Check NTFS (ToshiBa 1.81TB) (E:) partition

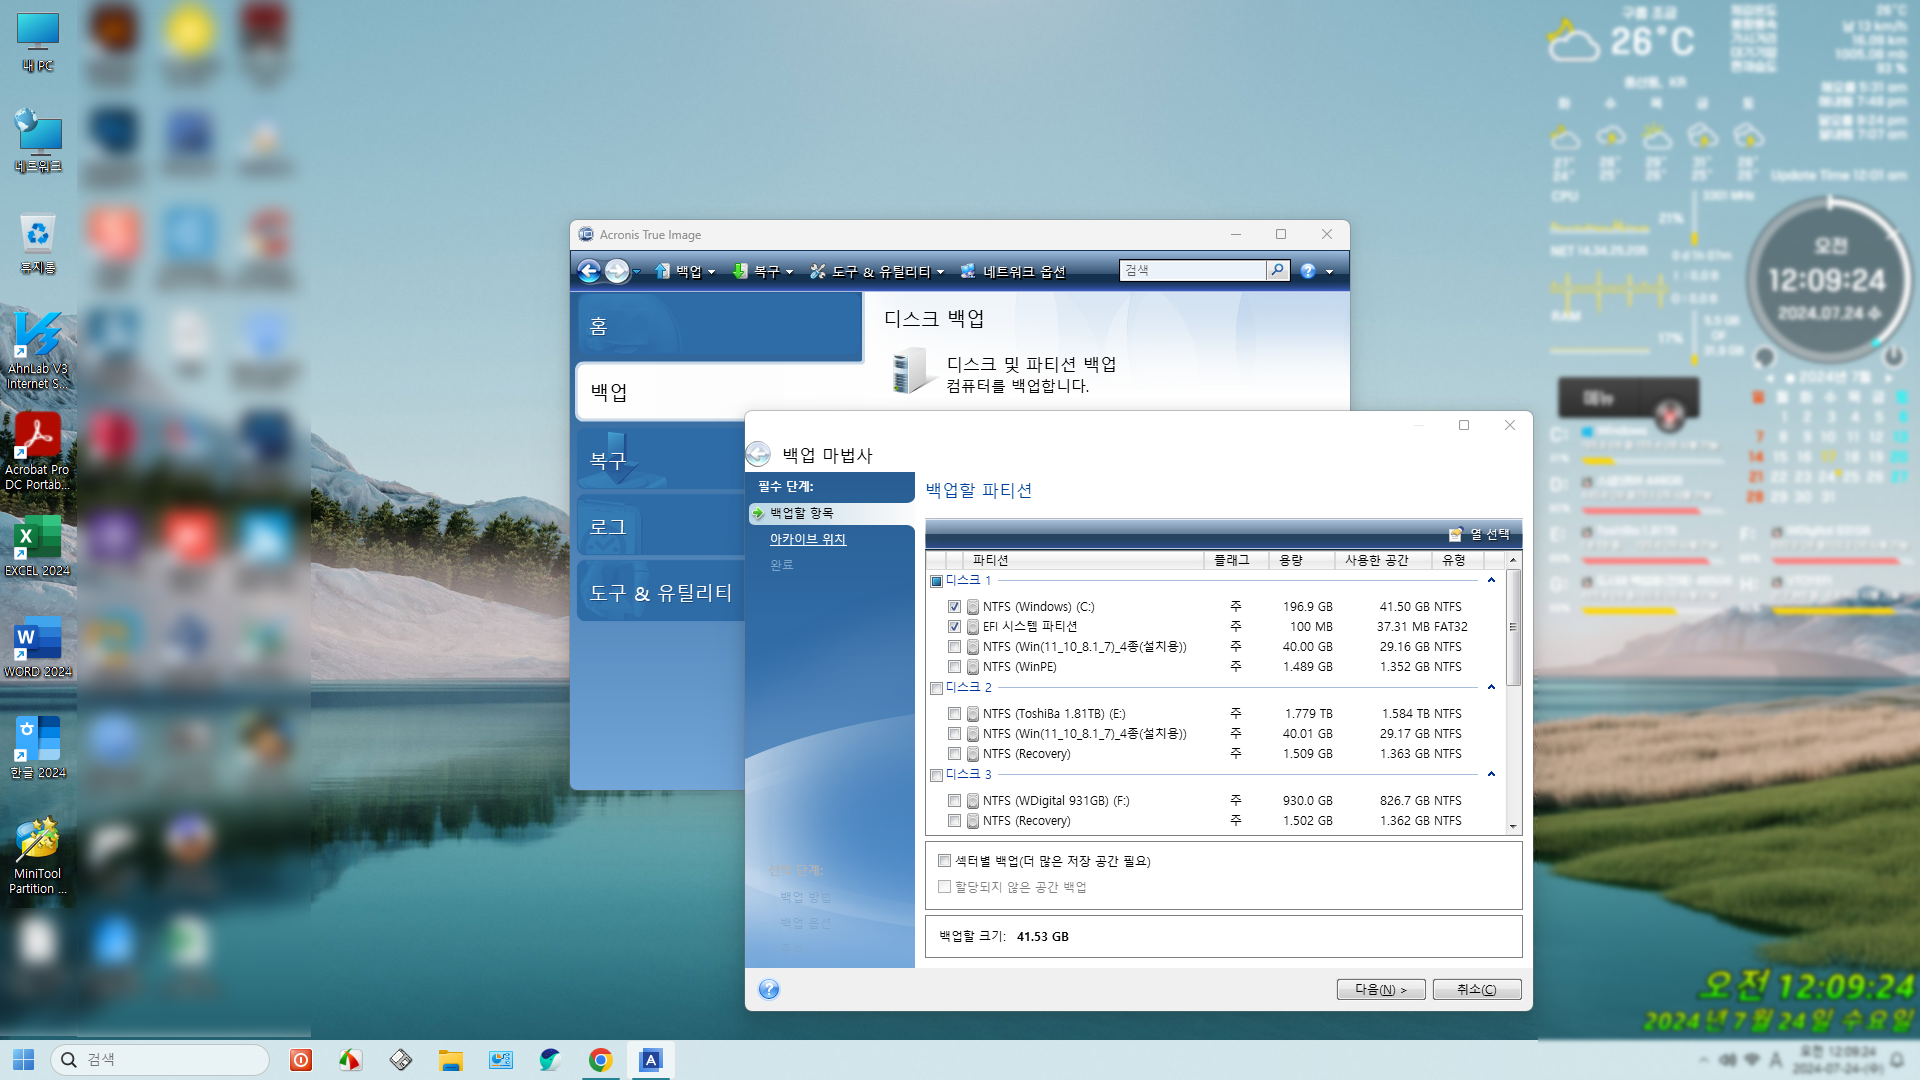tap(954, 714)
